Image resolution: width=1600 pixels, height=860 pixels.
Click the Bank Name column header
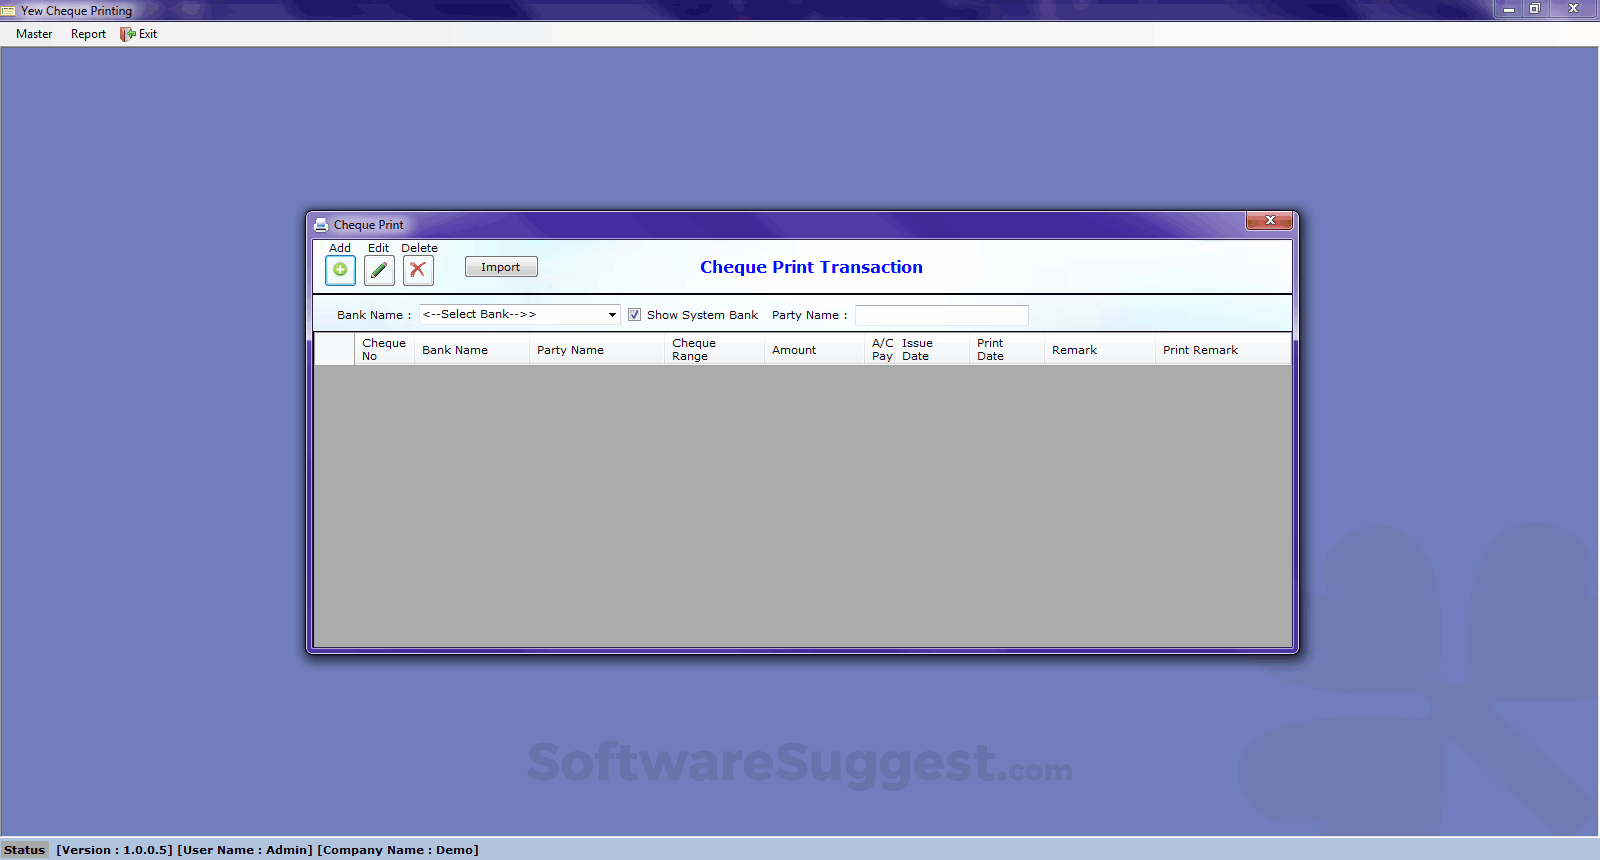point(455,350)
